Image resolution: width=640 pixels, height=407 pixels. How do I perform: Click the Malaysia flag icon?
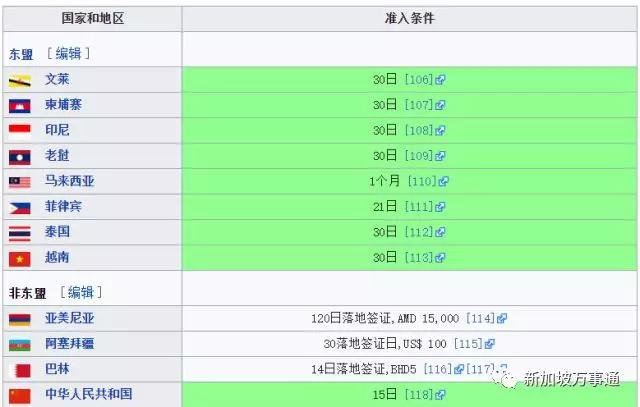tap(20, 182)
